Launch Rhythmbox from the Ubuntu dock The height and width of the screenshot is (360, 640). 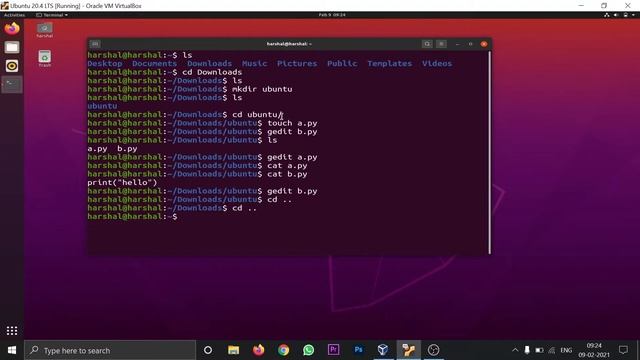pos(12,66)
